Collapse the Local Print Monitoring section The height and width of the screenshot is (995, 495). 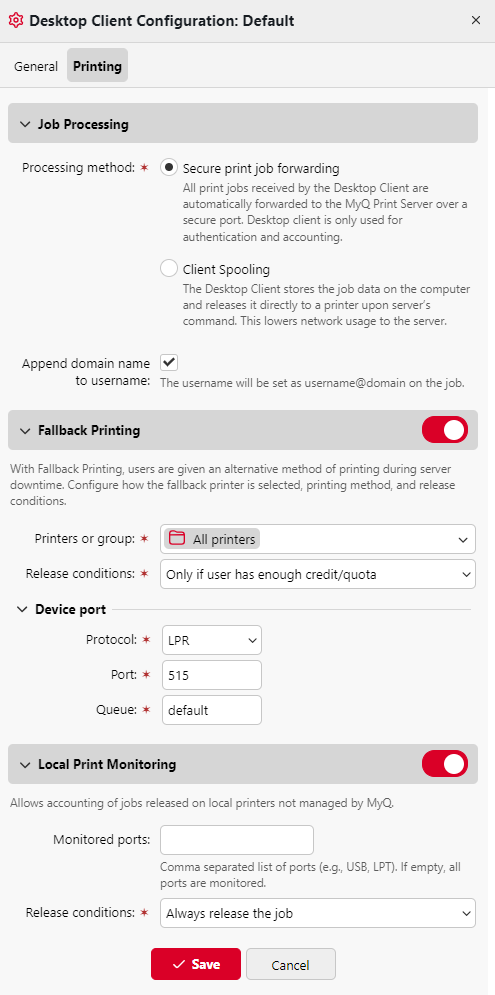point(25,765)
